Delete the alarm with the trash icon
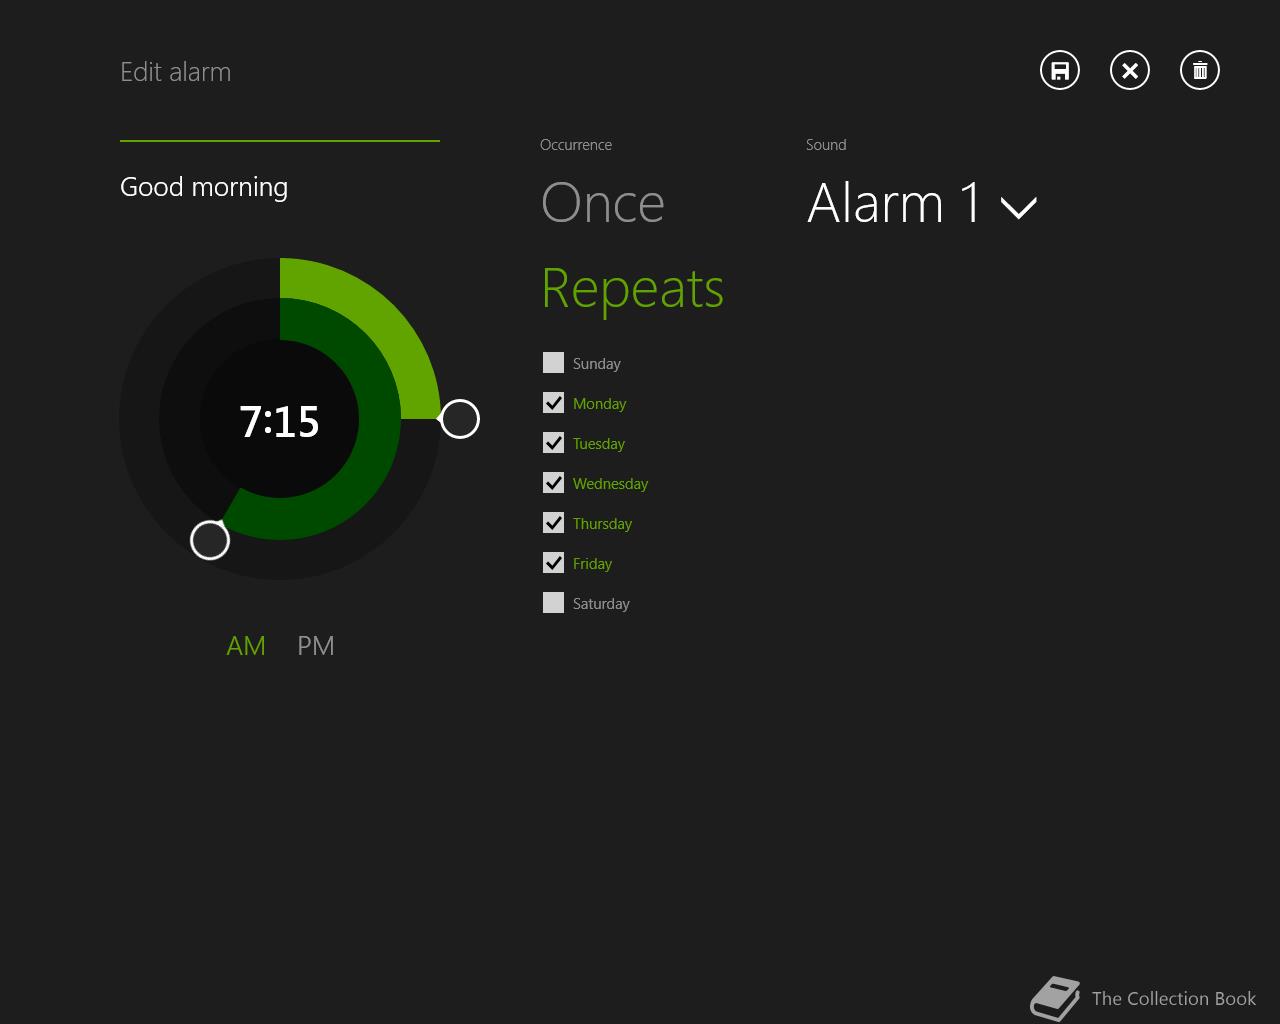Screen dimensions: 1280x1024 (1200, 70)
